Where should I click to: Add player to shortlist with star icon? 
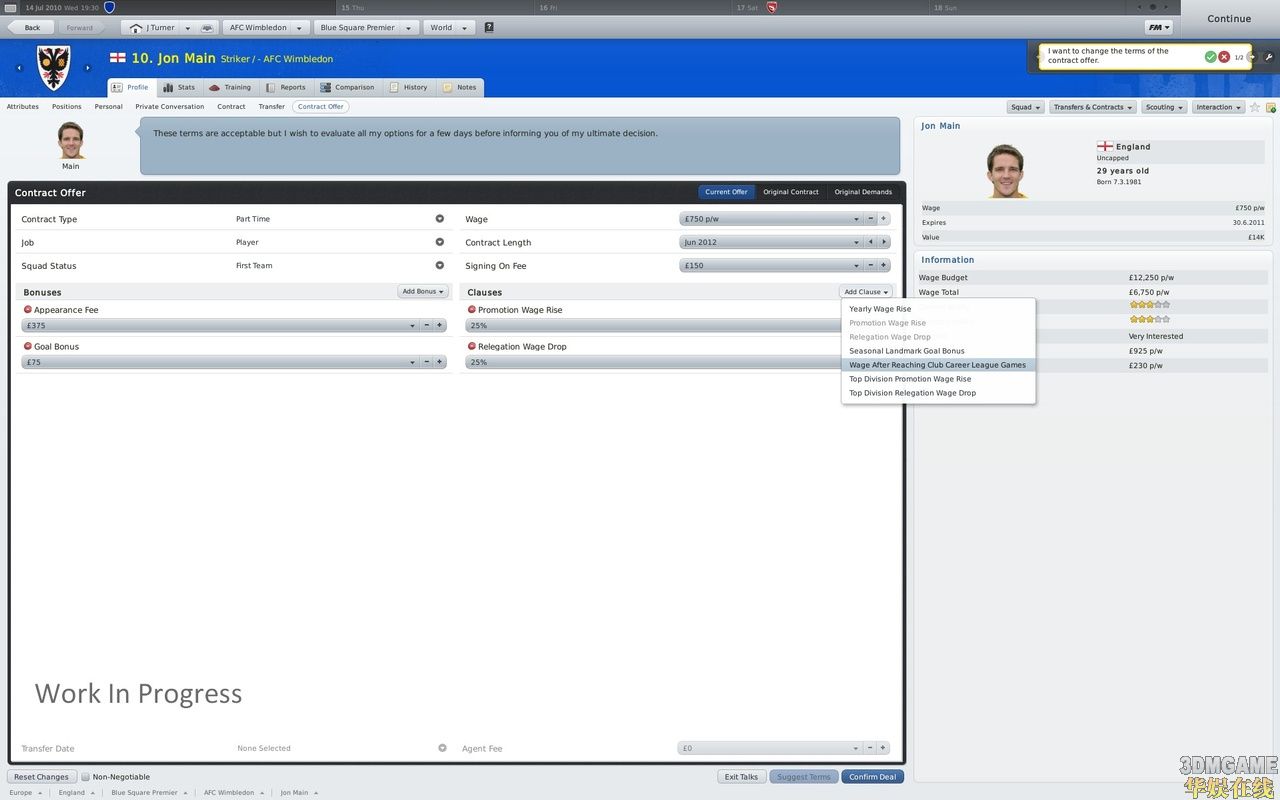(x=1255, y=107)
